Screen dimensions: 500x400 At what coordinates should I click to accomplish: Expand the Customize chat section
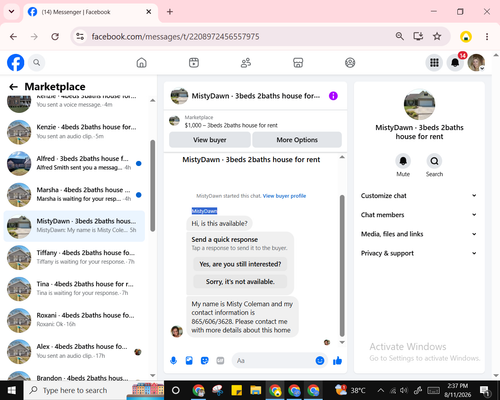(x=419, y=196)
